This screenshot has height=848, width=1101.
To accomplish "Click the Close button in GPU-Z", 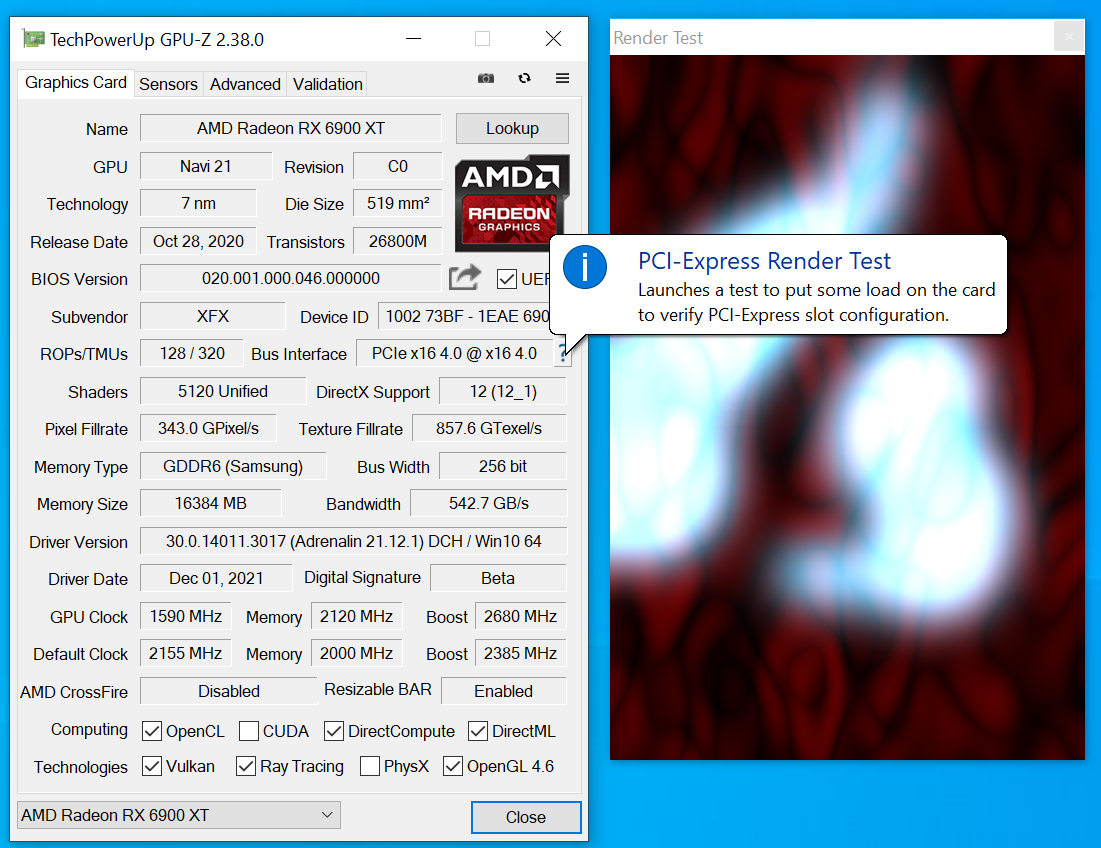I will pyautogui.click(x=526, y=817).
